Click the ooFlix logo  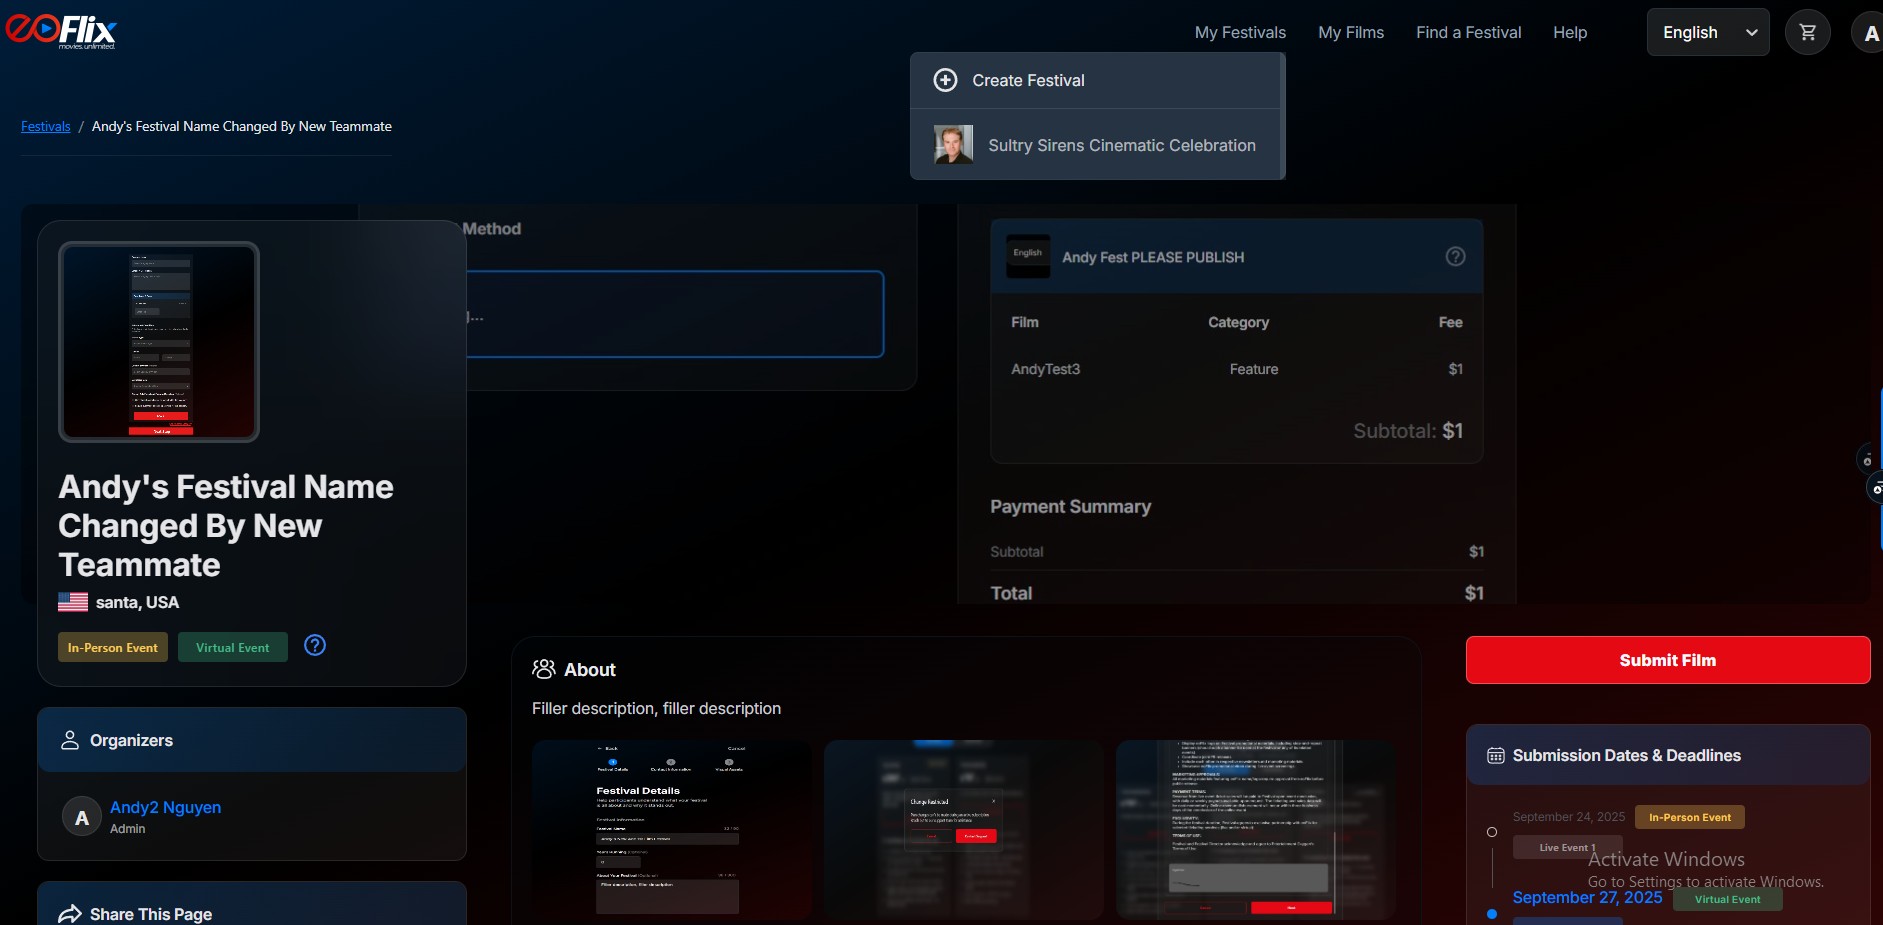point(61,31)
